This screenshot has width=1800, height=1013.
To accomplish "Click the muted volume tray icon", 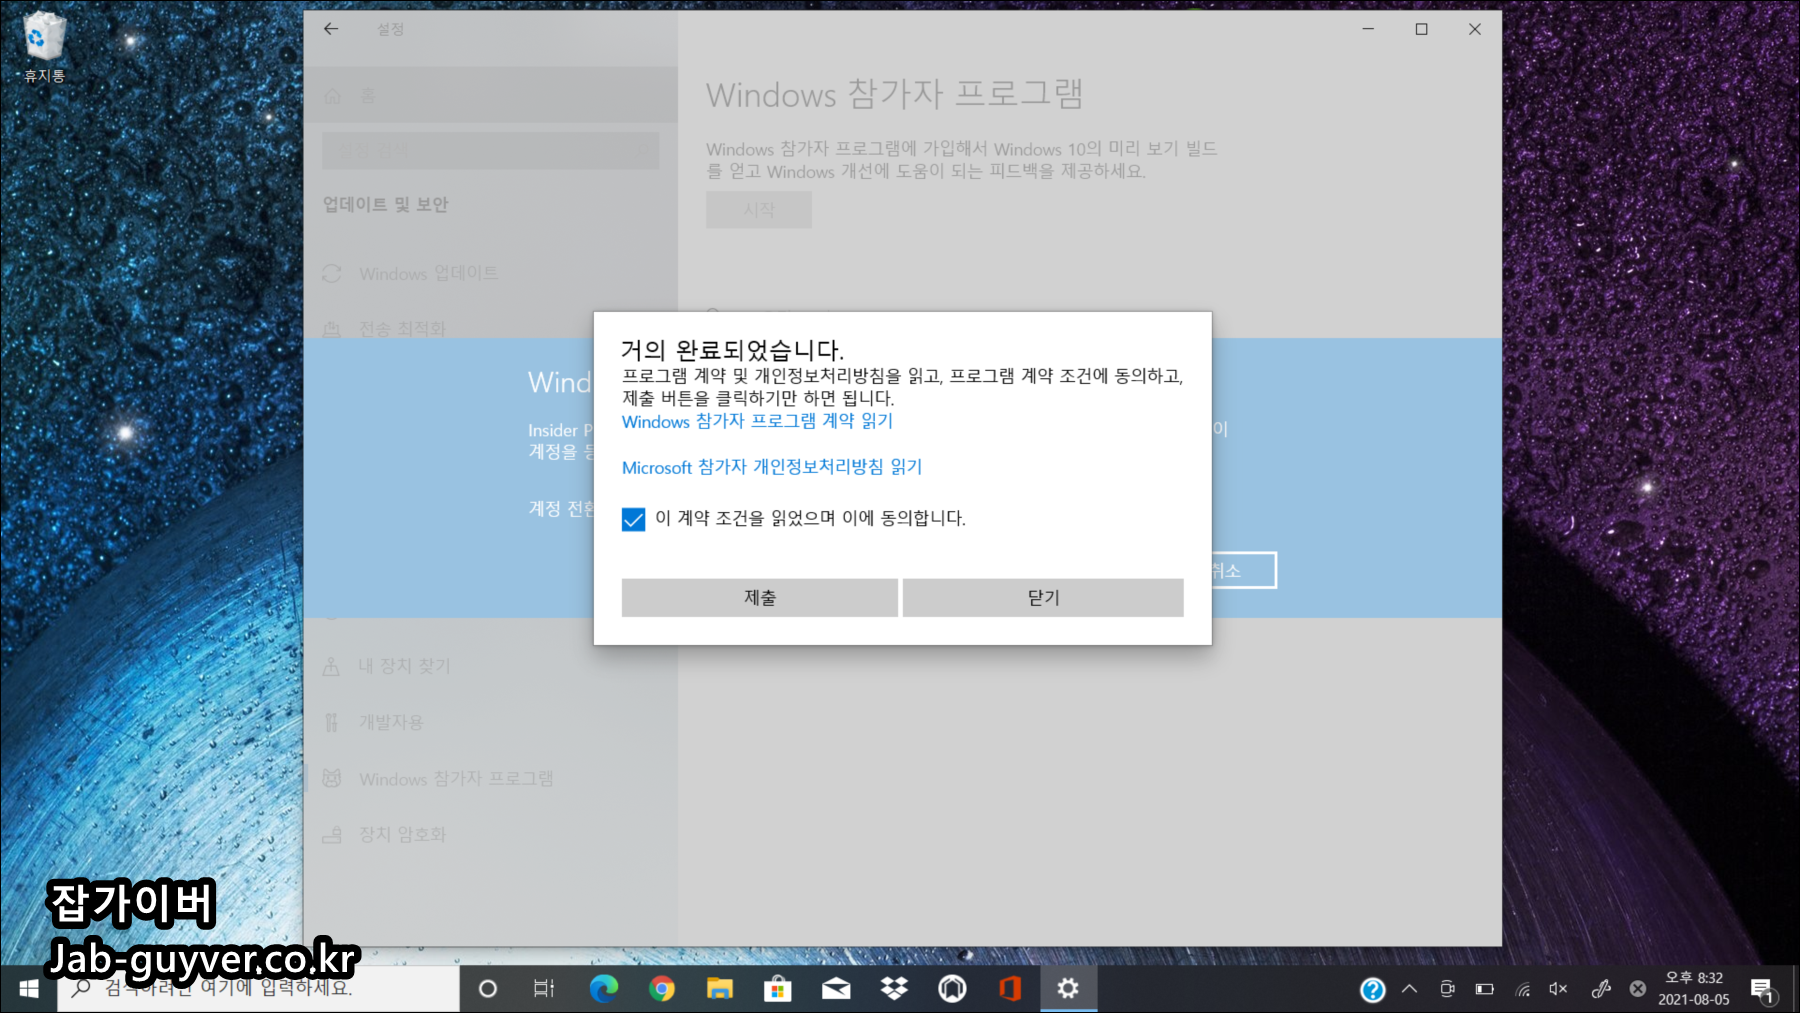I will pyautogui.click(x=1559, y=989).
